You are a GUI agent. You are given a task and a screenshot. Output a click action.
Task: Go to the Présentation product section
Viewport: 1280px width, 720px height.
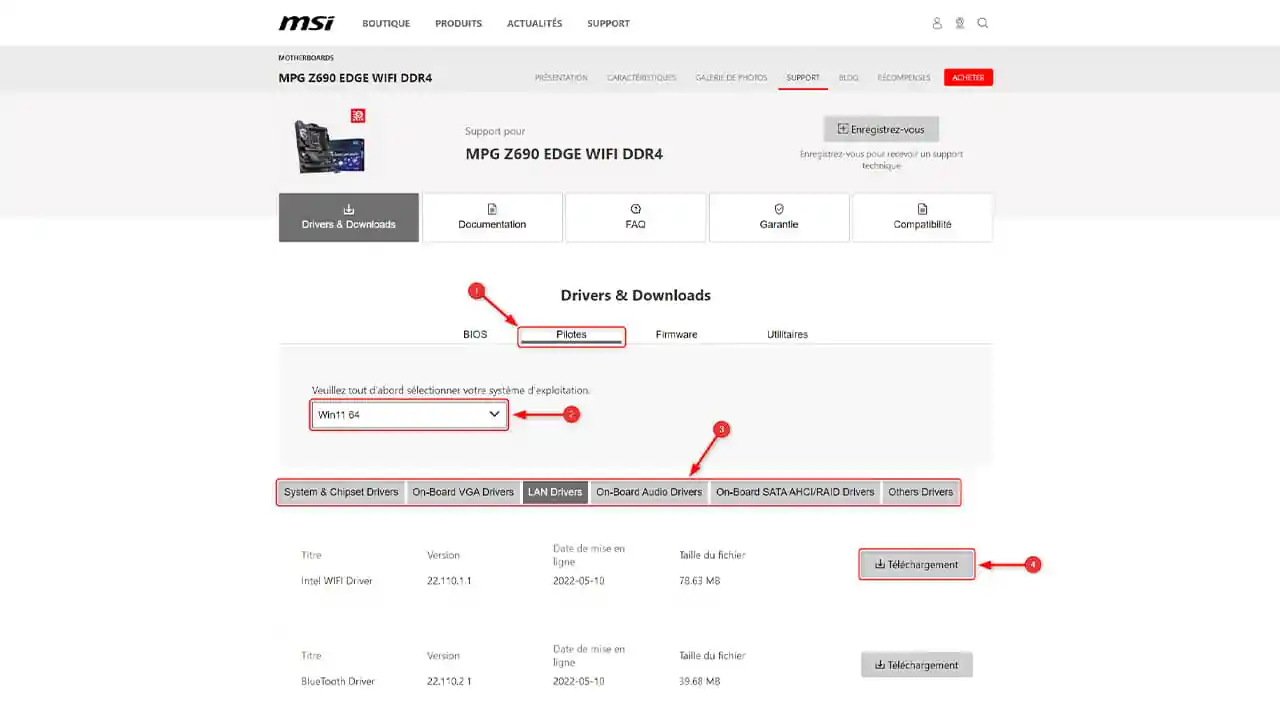[561, 77]
